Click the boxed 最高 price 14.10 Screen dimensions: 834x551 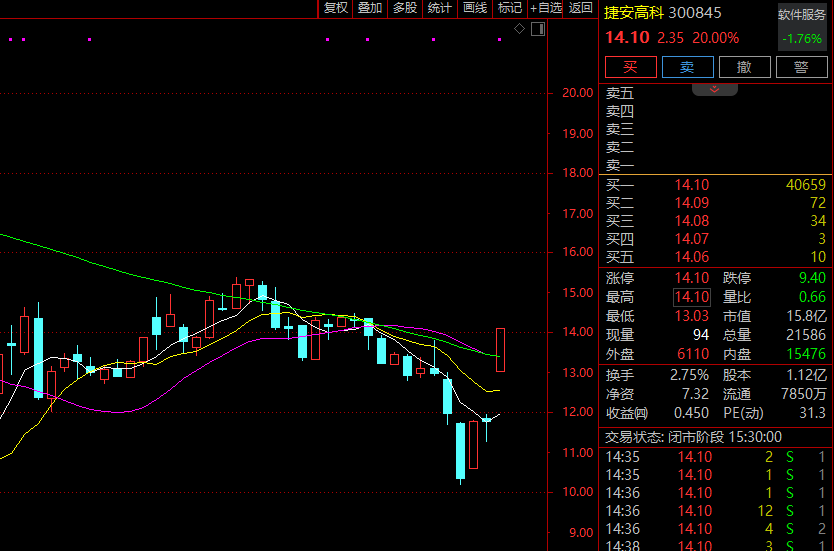[692, 297]
